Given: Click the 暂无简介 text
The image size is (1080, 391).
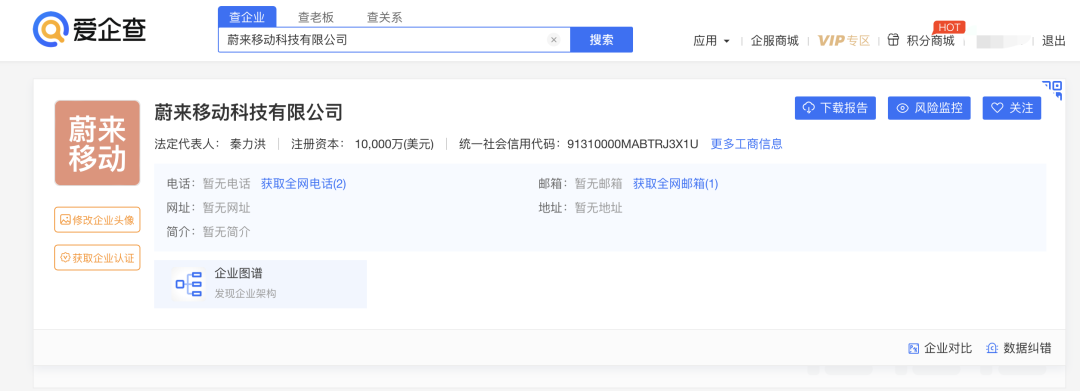Looking at the screenshot, I should pos(227,232).
